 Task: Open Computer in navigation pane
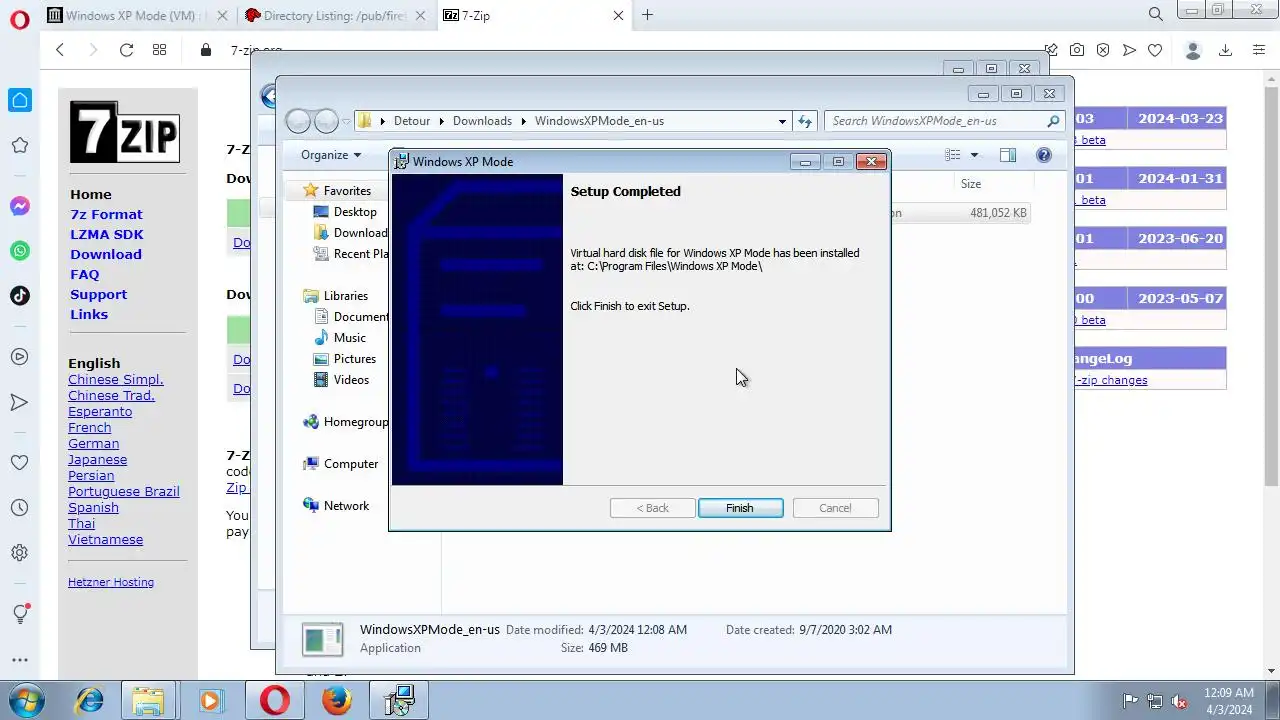click(x=340, y=464)
